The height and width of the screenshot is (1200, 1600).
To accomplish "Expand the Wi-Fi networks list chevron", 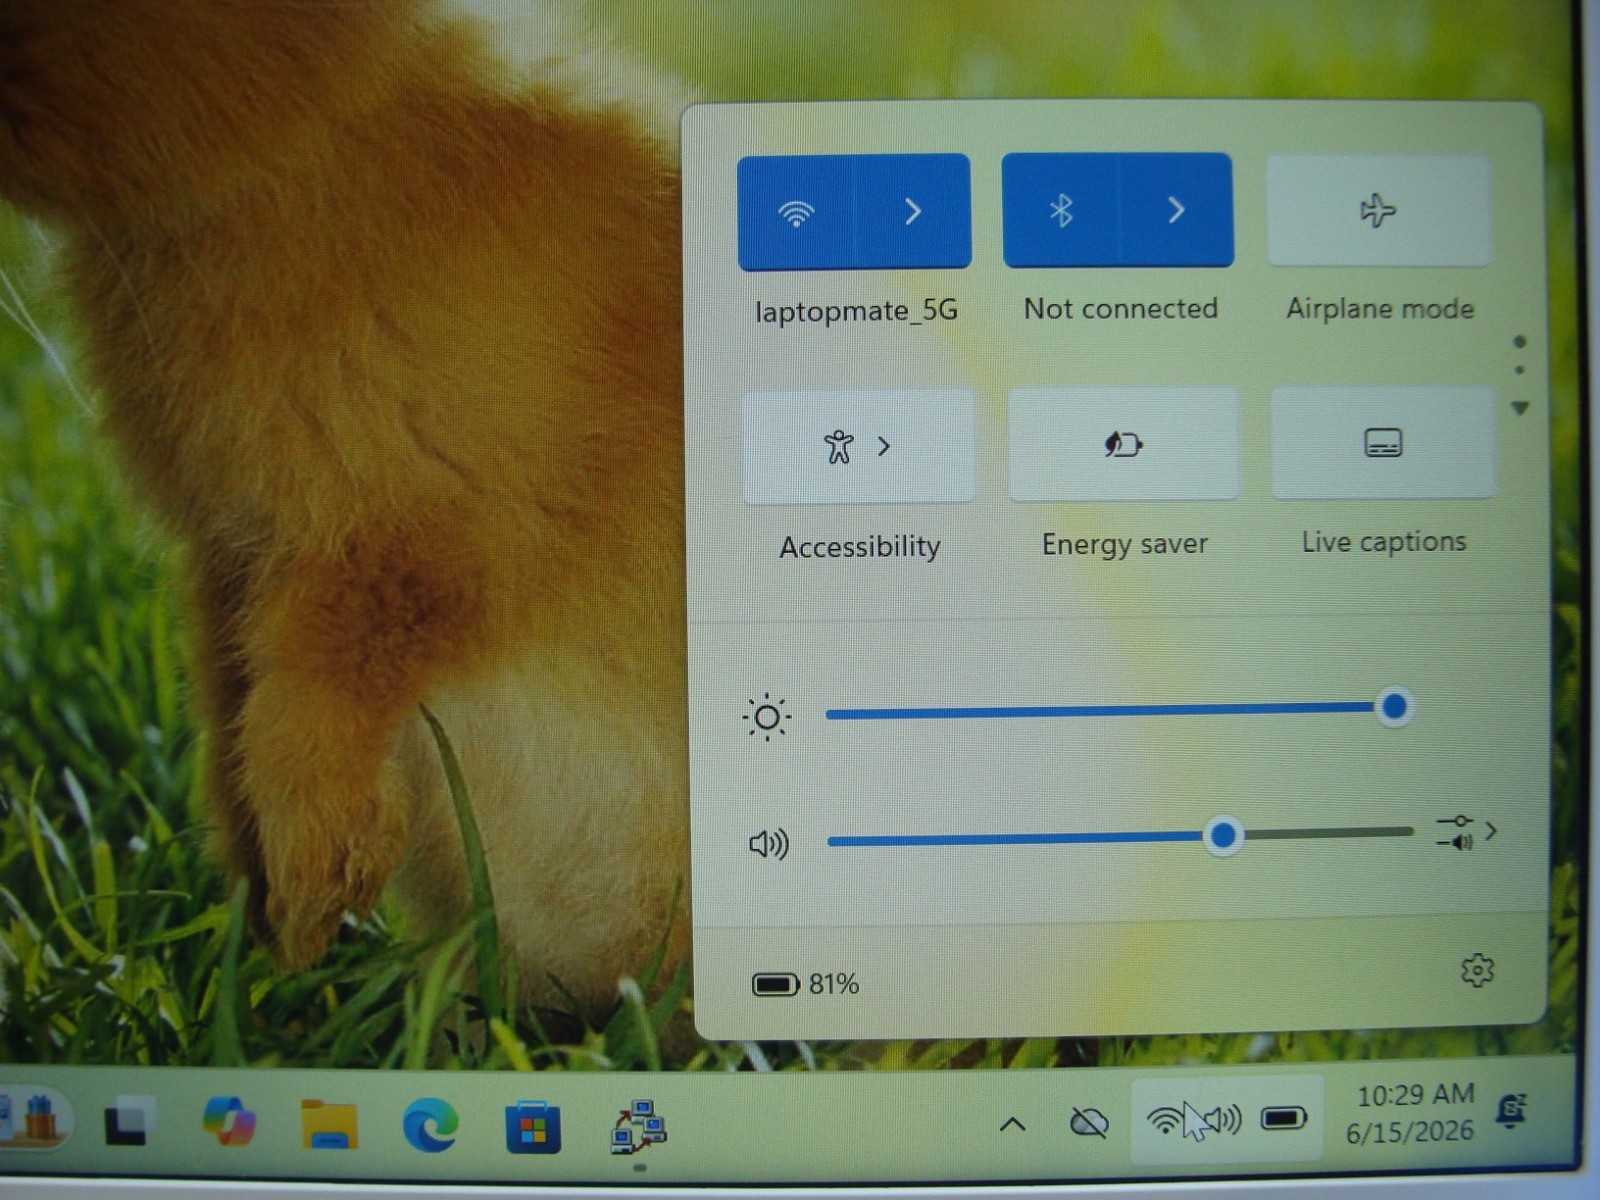I will tap(913, 211).
